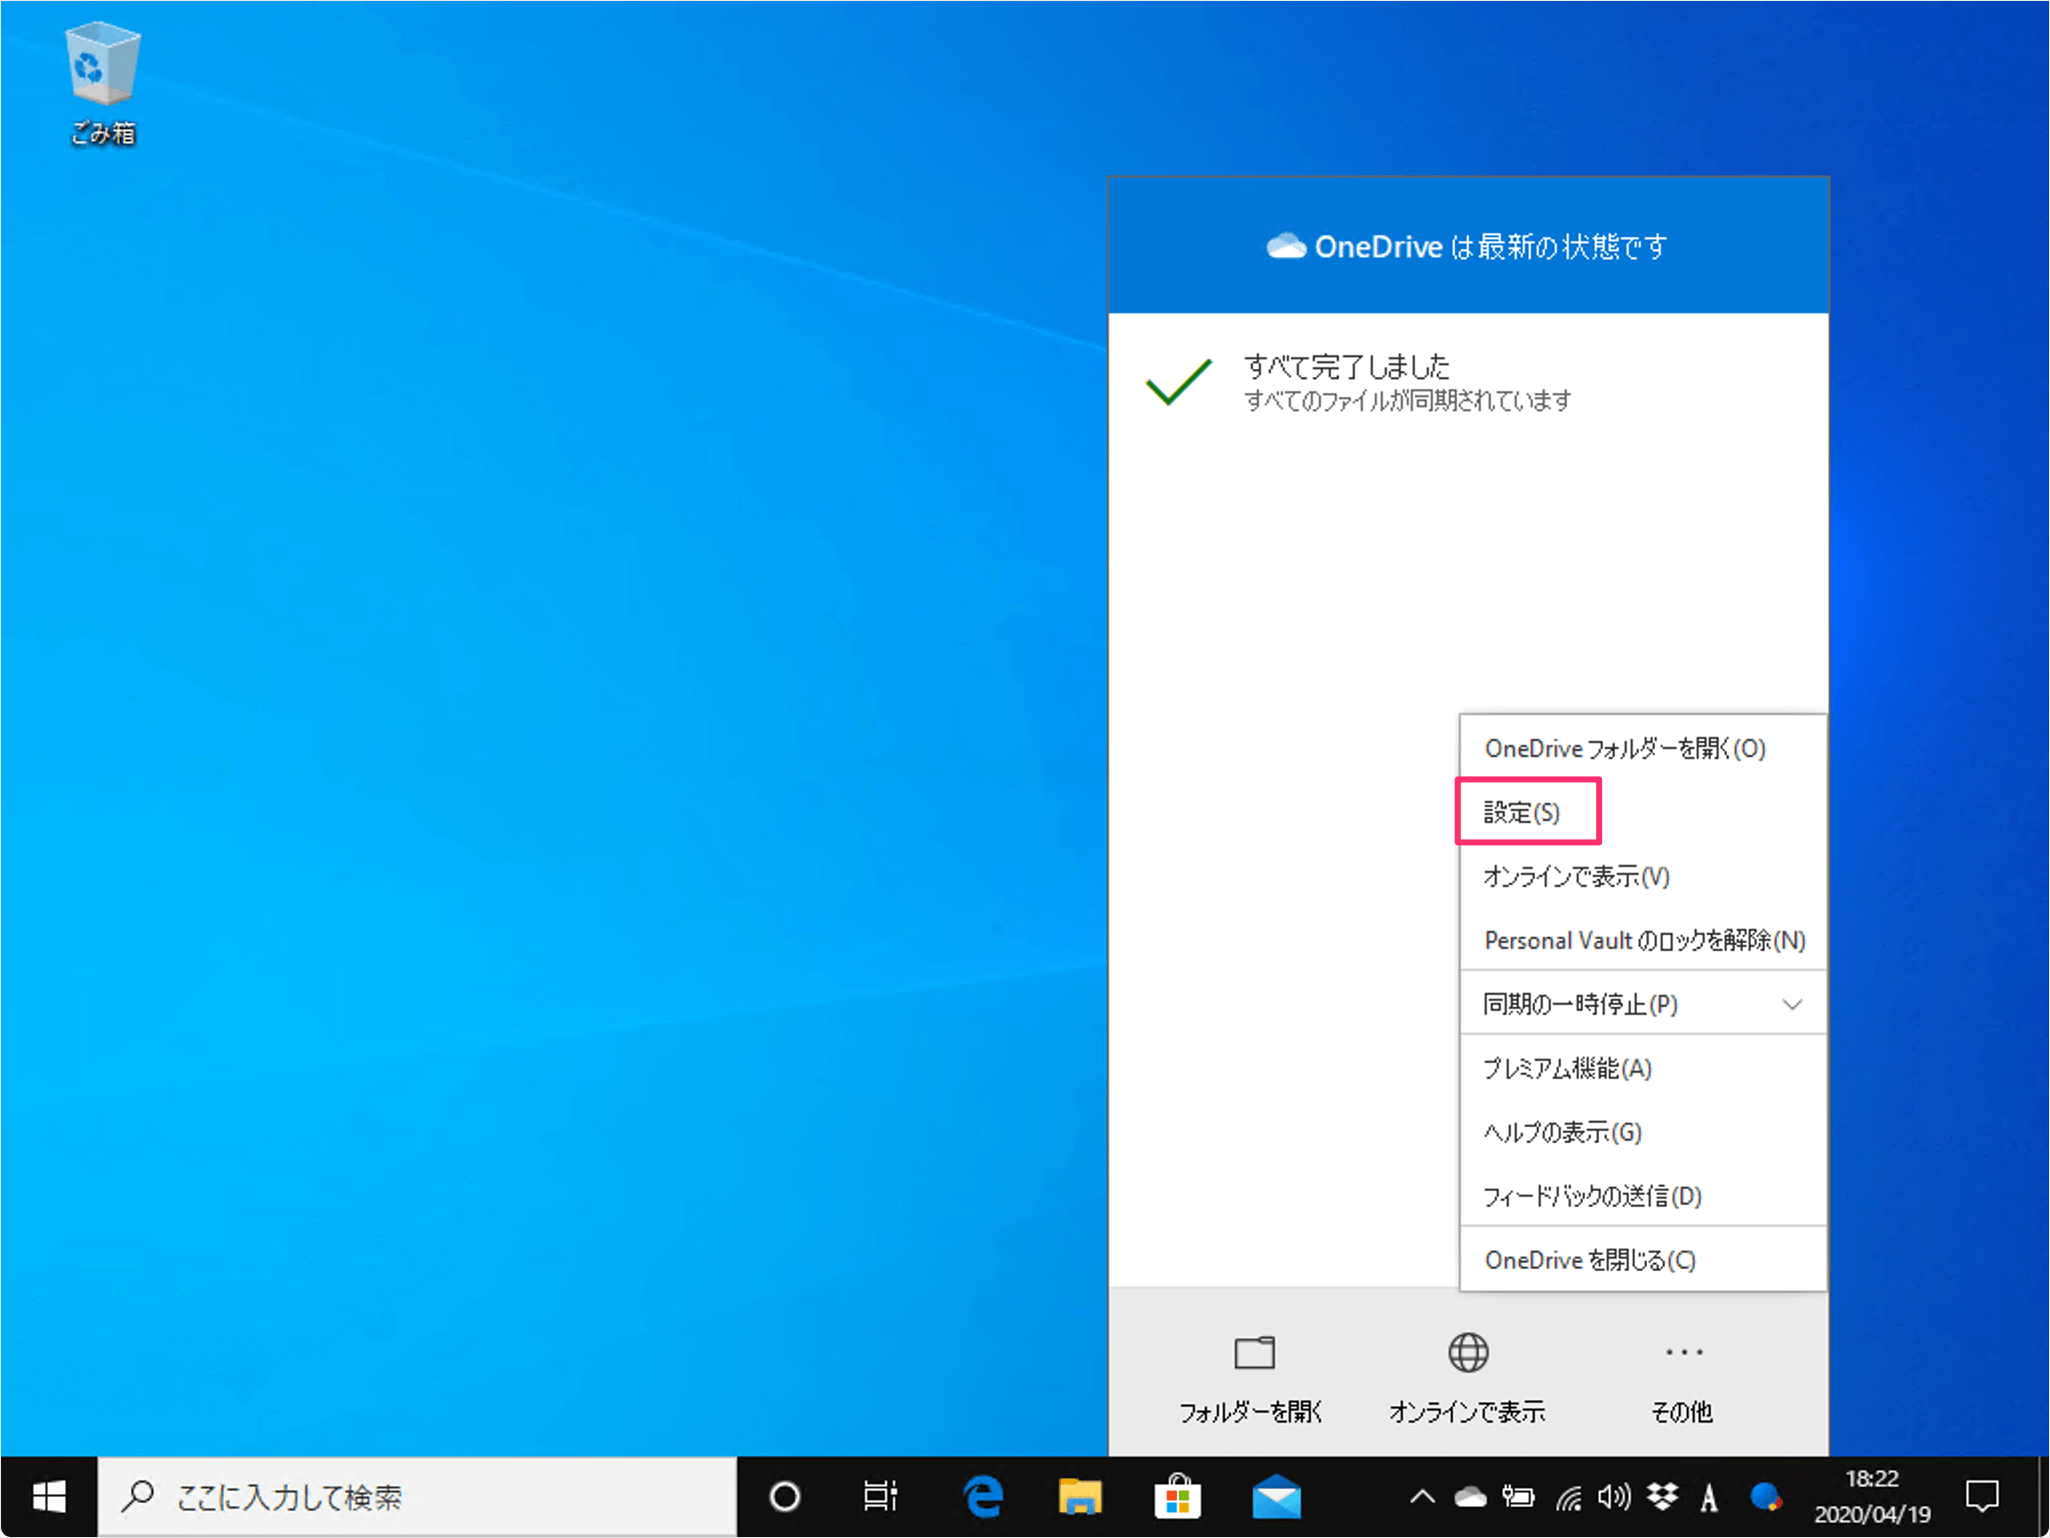This screenshot has width=2050, height=1538.
Task: Click the IME input mode A icon
Action: [1709, 1497]
